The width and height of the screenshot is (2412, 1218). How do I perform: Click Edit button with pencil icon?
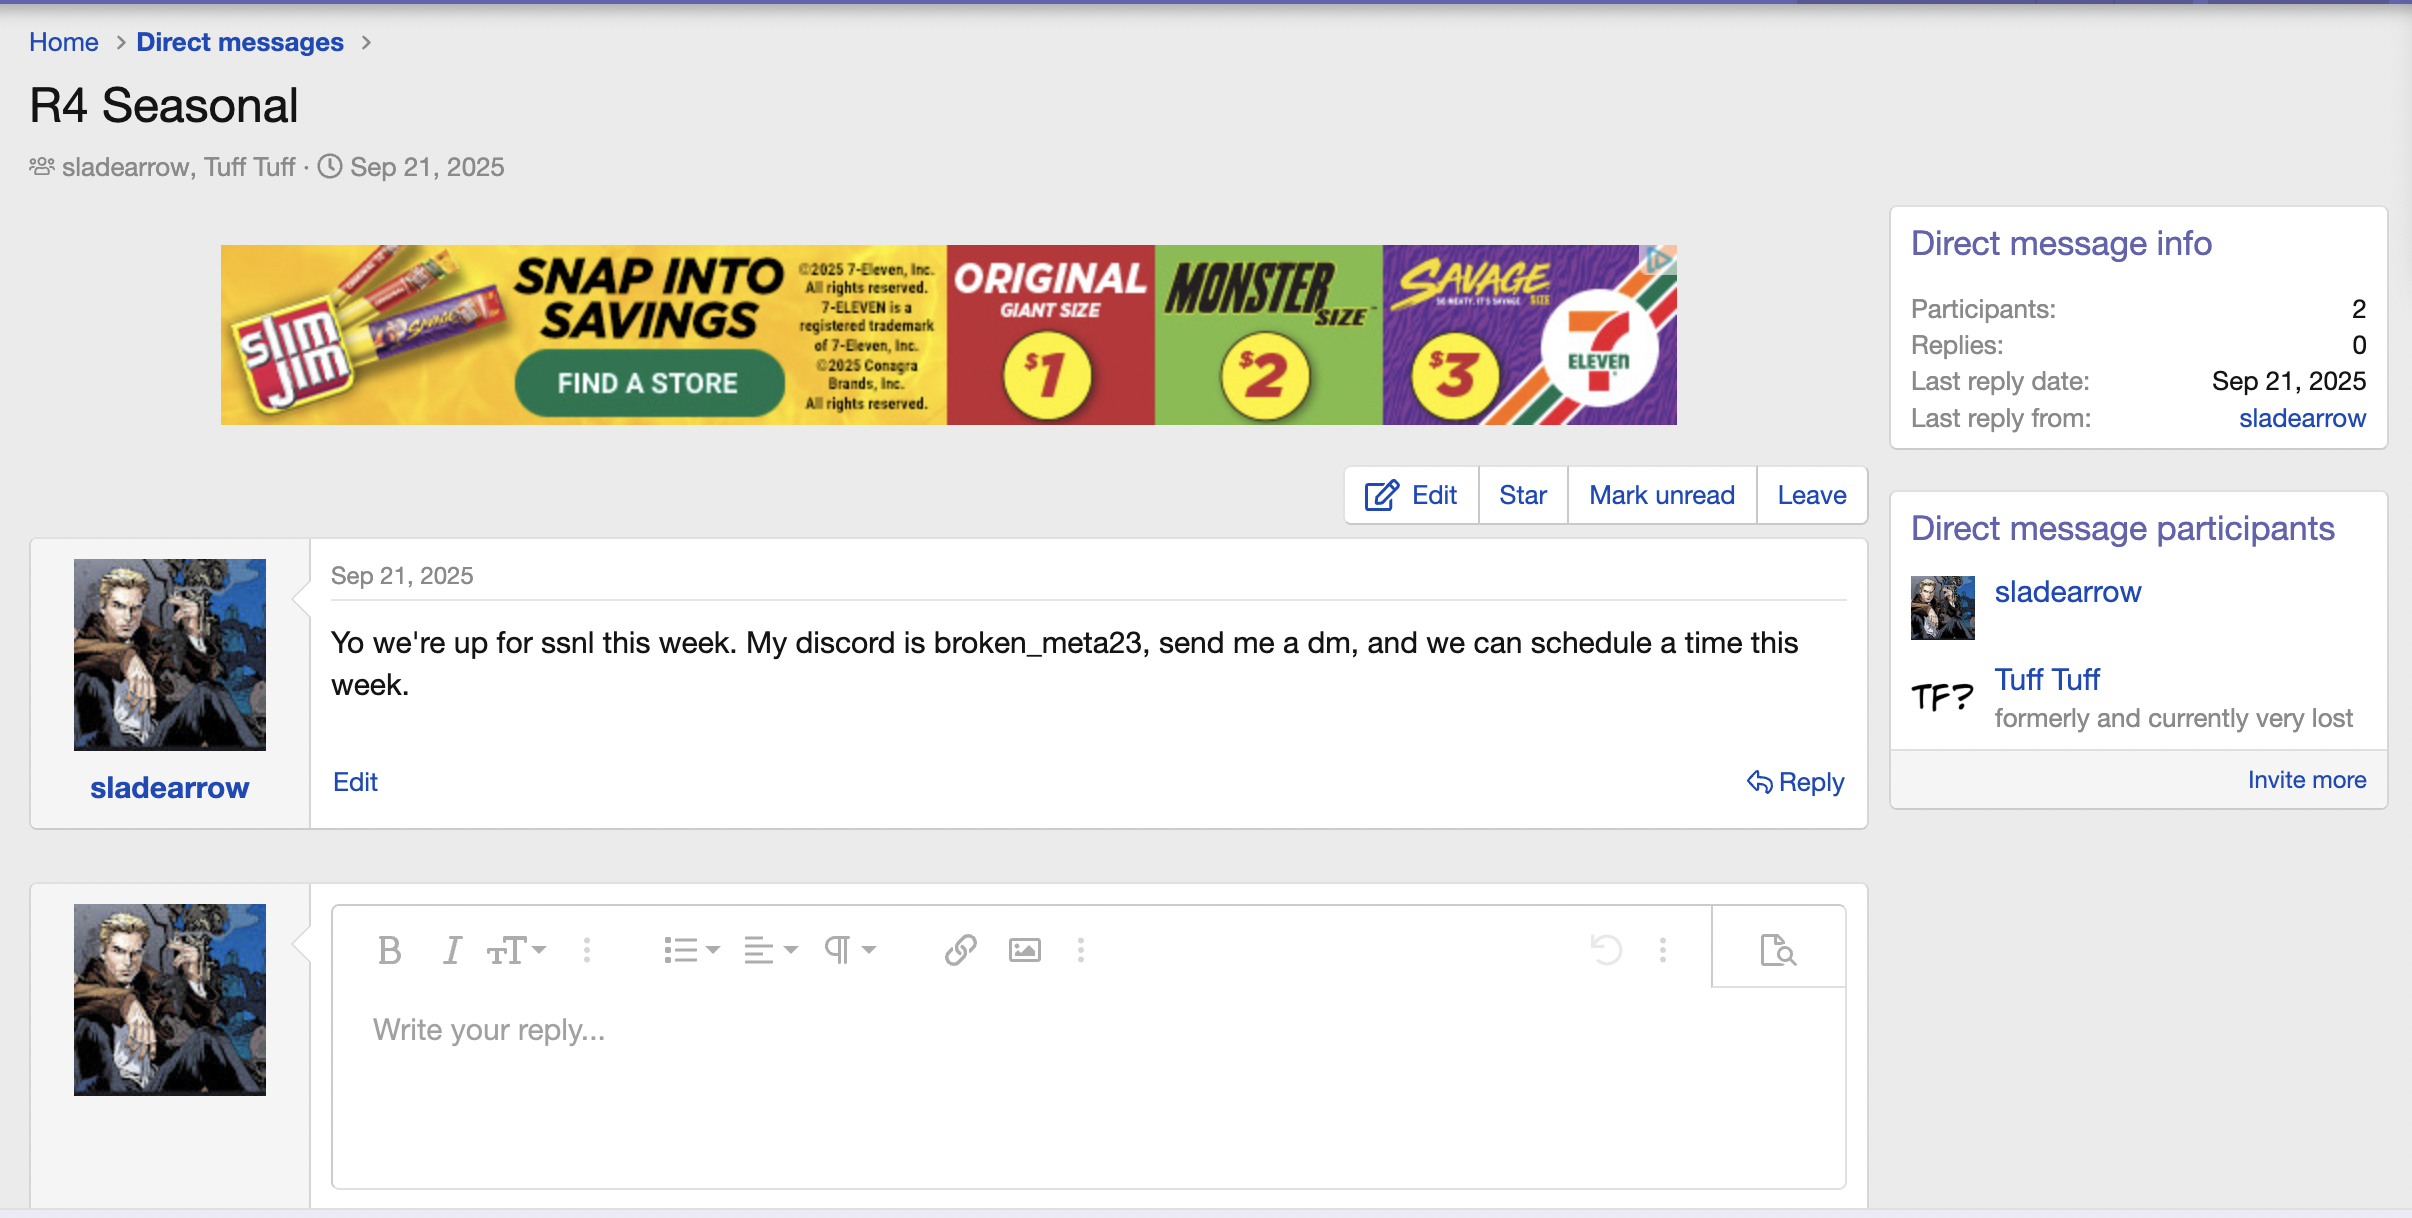click(x=1411, y=495)
